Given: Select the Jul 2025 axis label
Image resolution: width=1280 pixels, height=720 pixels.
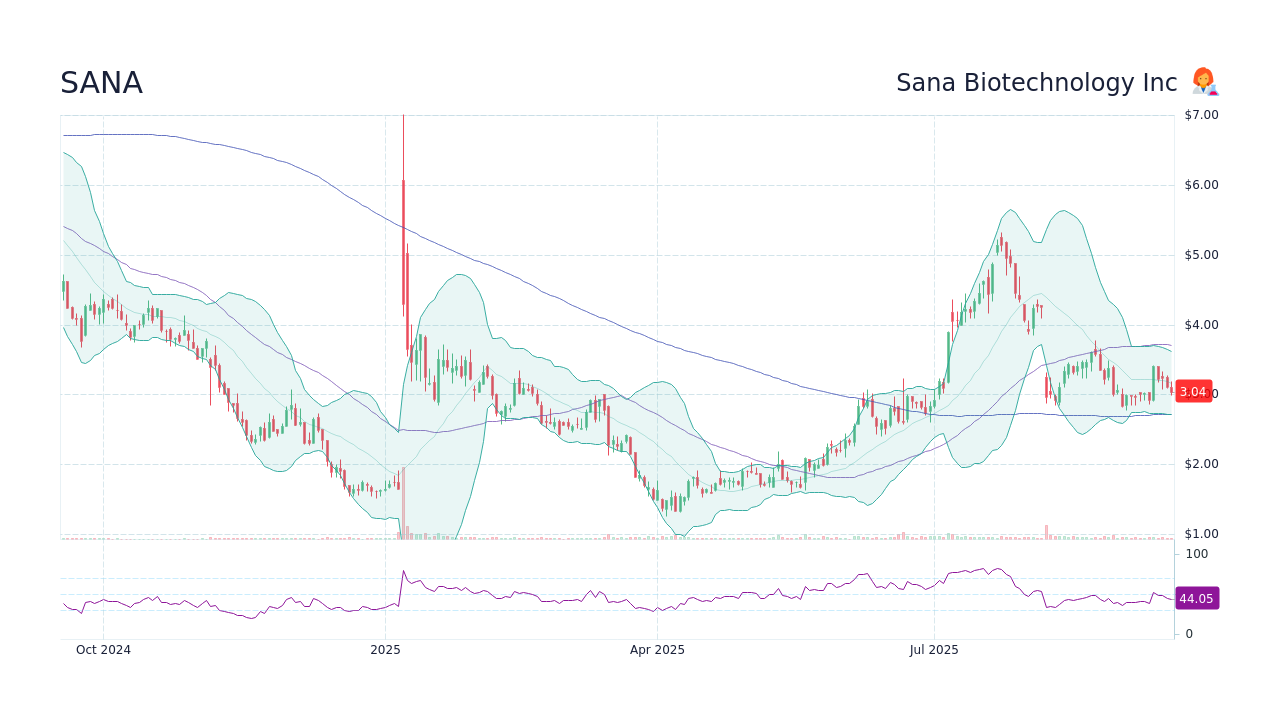Looking at the screenshot, I should point(935,650).
